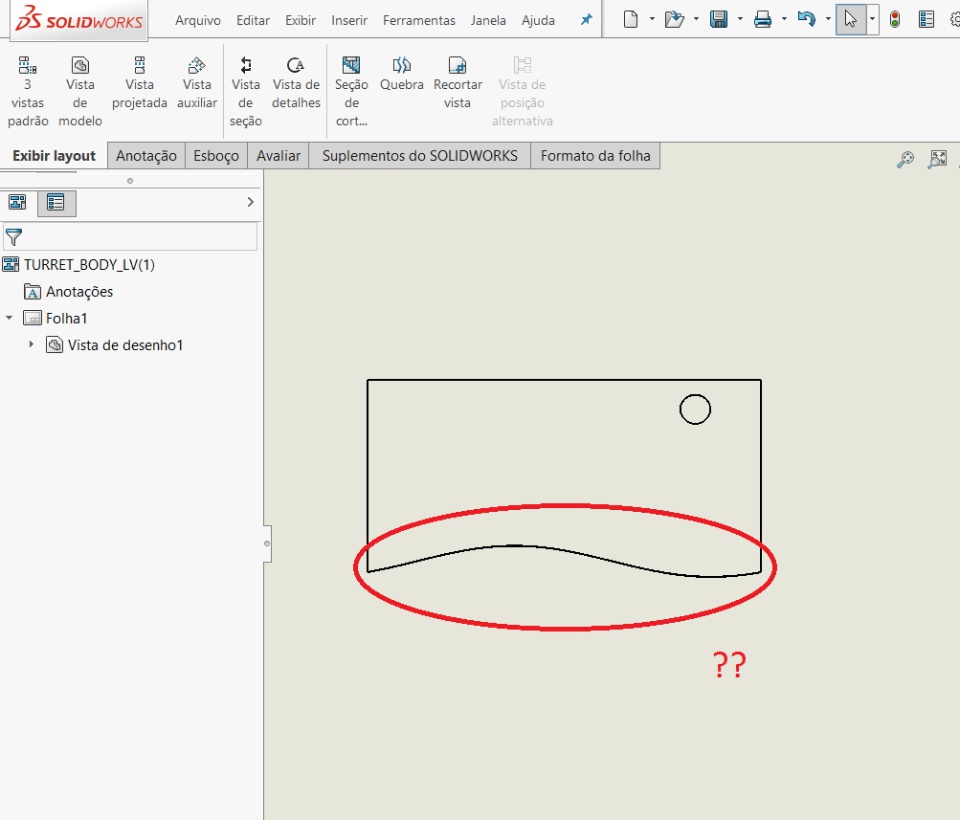The image size is (960, 820).
Task: Show the FeatureManager design tree tab
Action: click(17, 202)
